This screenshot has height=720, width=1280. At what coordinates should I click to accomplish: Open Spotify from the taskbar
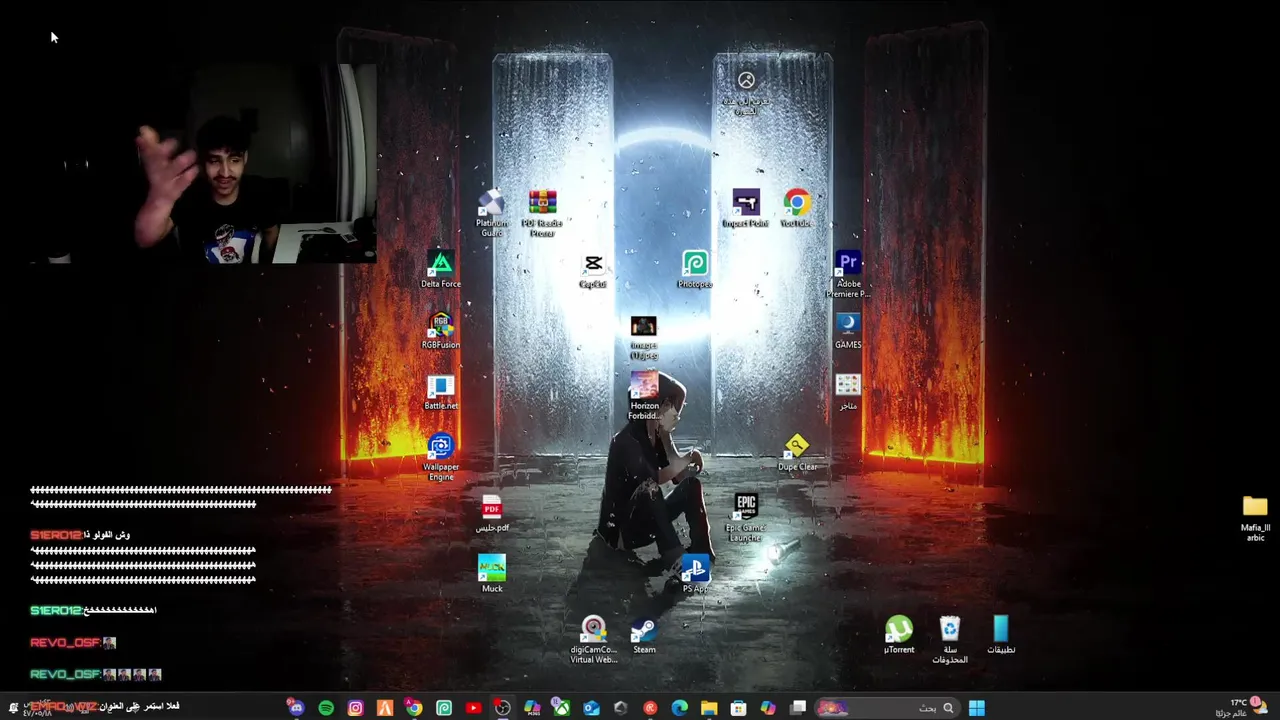[x=326, y=708]
